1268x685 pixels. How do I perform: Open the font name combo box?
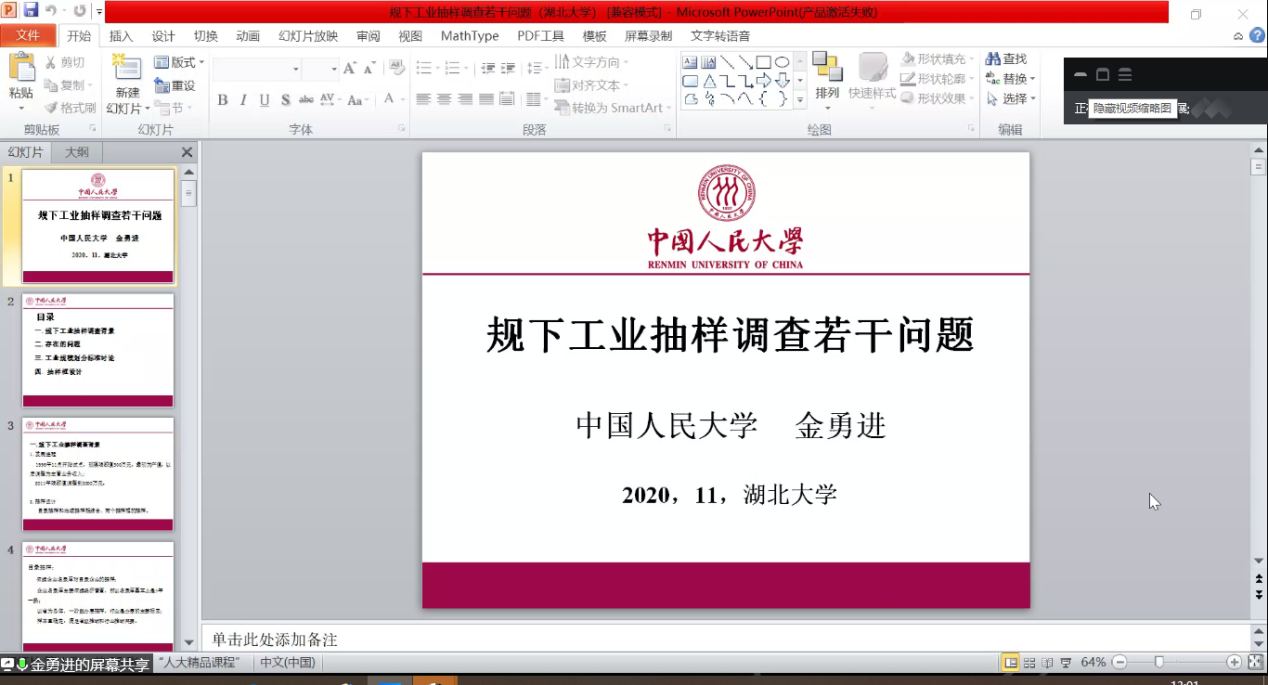[x=256, y=69]
